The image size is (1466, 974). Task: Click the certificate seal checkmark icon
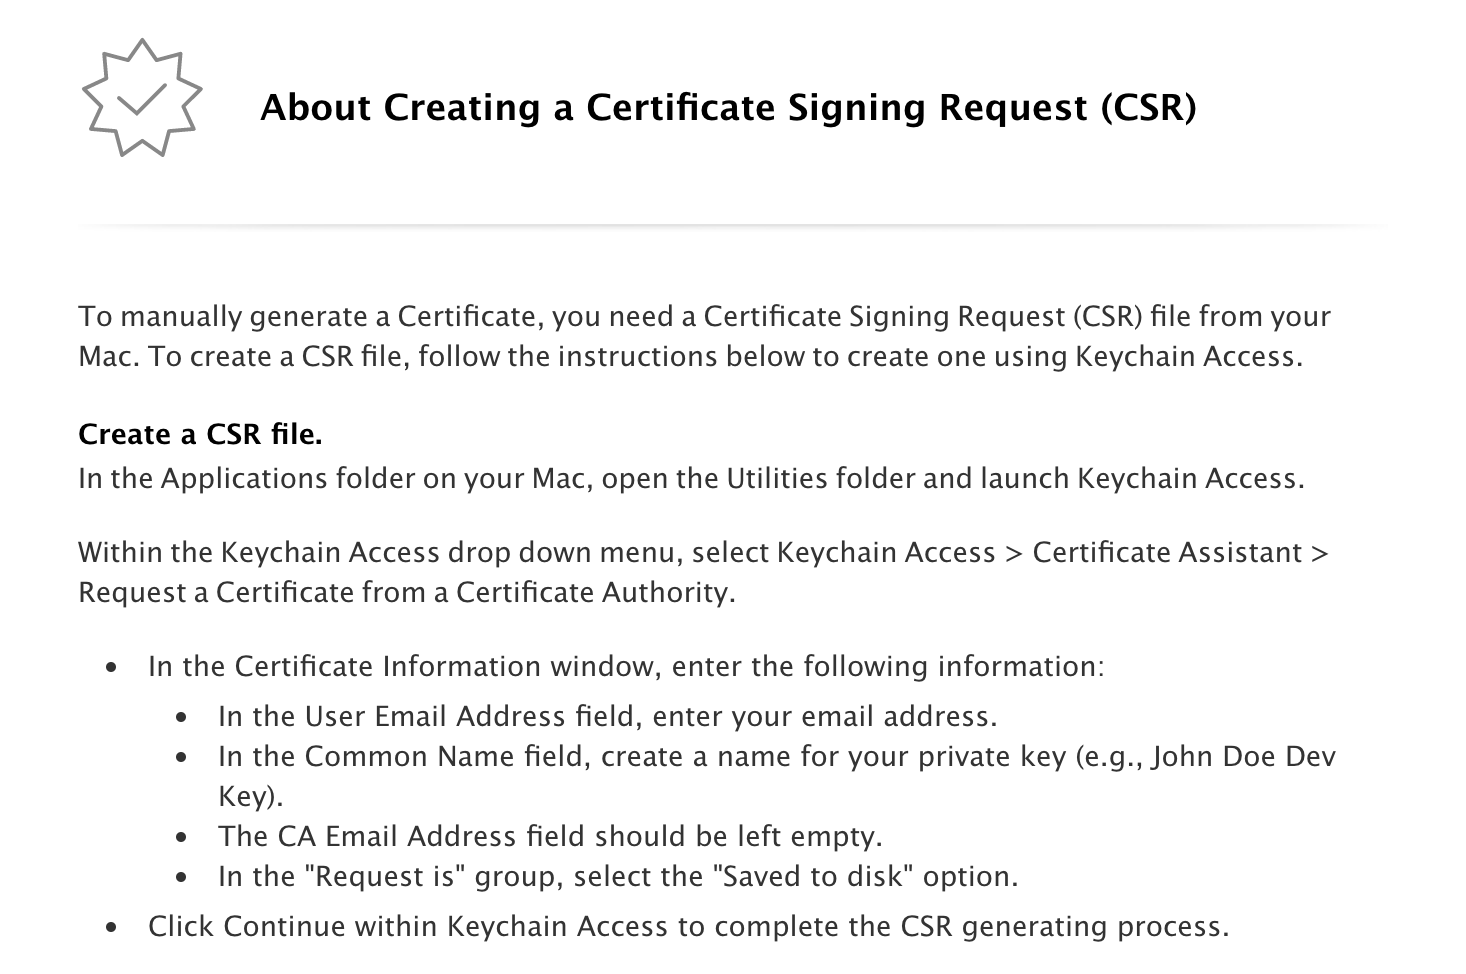[x=142, y=98]
